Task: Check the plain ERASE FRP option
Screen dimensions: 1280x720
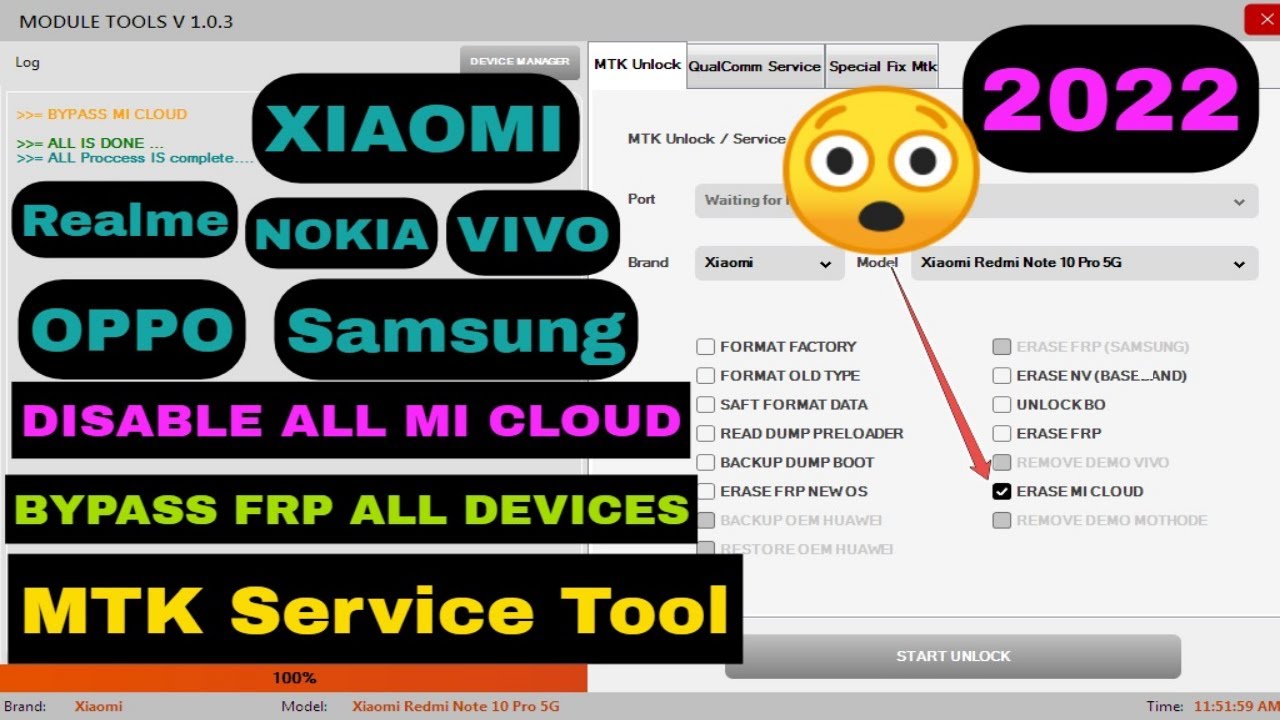Action: [1001, 434]
